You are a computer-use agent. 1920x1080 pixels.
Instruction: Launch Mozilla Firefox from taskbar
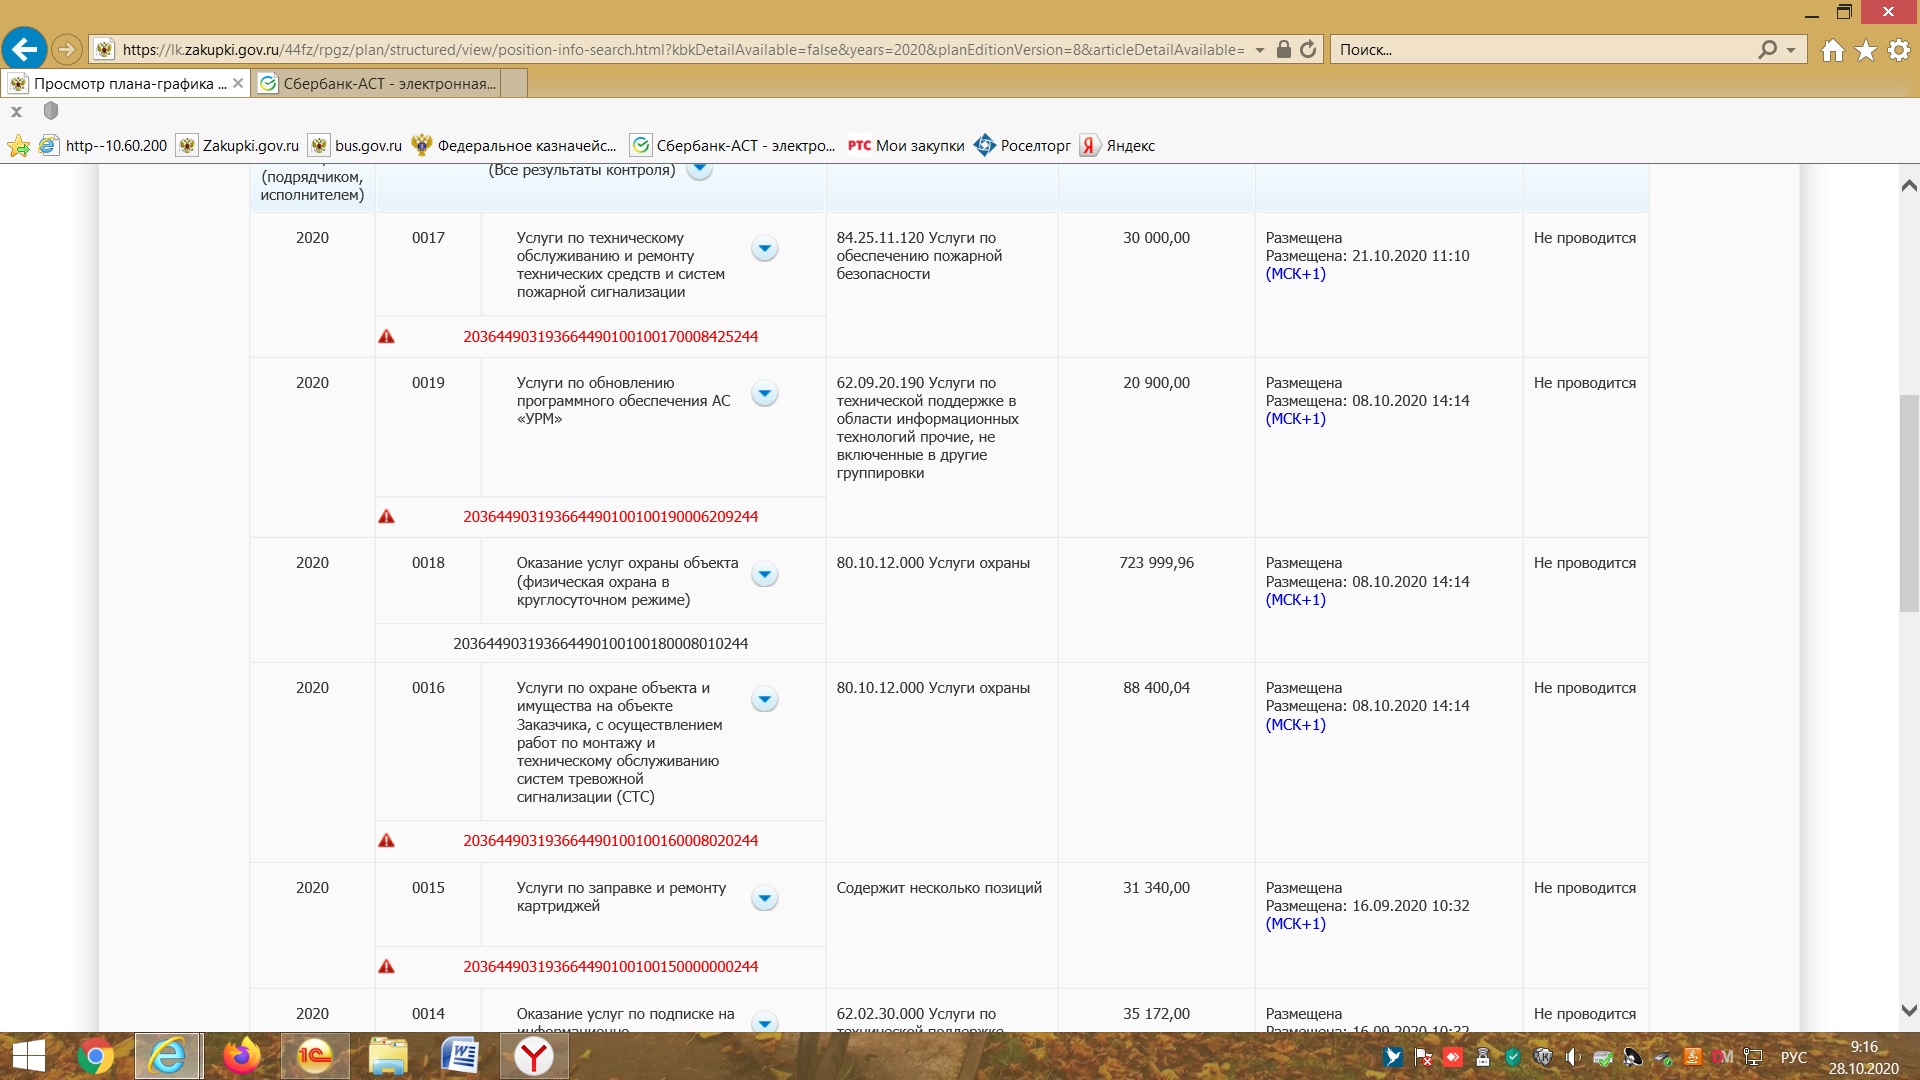(x=241, y=1056)
